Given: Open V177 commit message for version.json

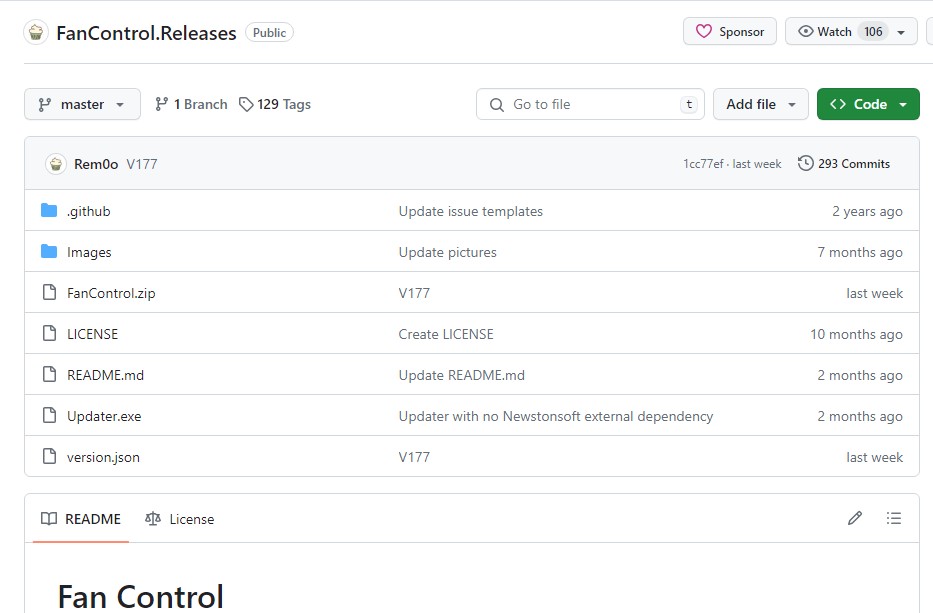Looking at the screenshot, I should pos(414,457).
